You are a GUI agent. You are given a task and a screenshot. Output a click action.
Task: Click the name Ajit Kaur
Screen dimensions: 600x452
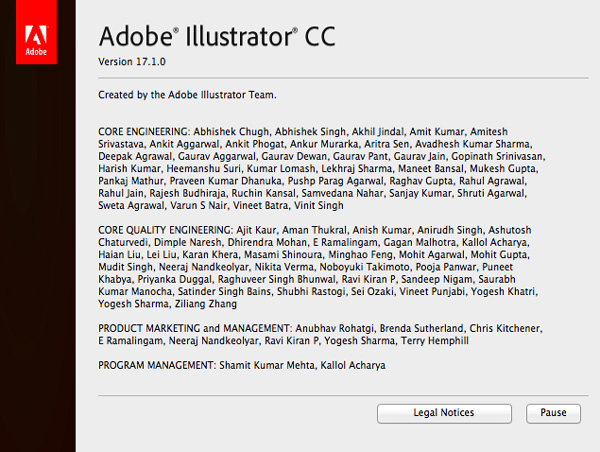pos(254,230)
